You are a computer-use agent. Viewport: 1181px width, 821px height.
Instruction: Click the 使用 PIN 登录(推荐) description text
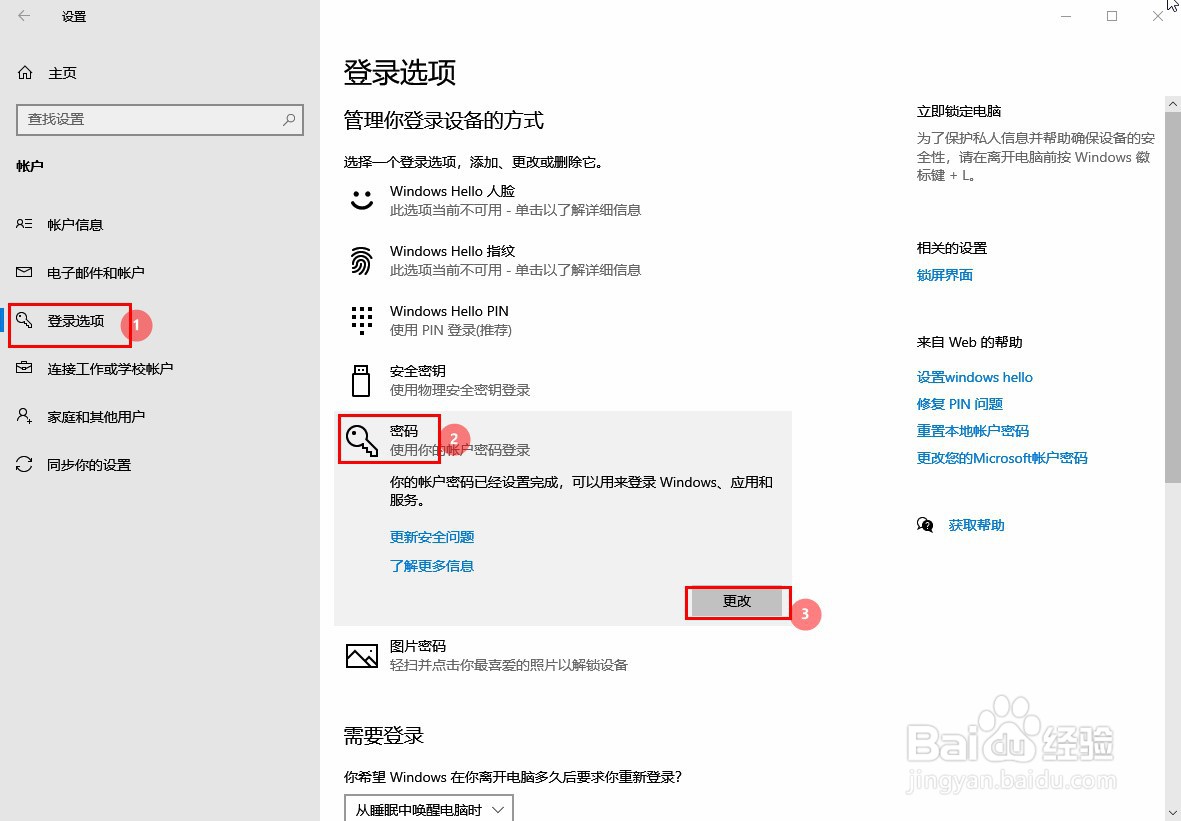450,330
